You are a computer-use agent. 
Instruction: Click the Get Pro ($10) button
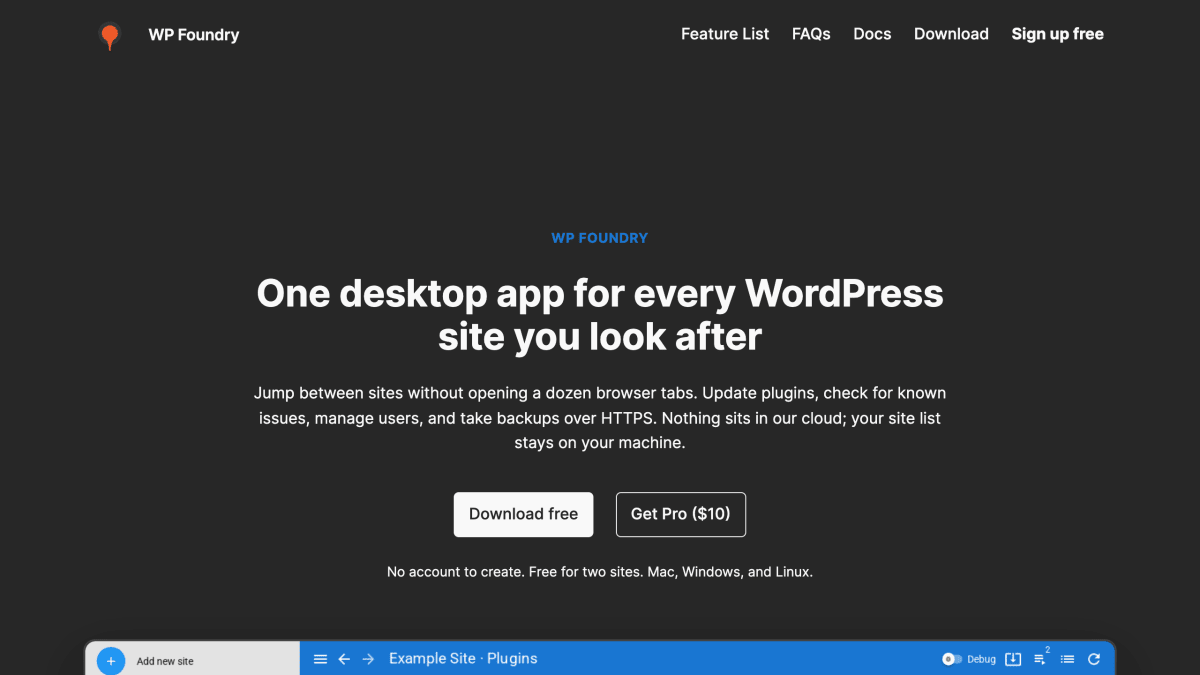click(x=681, y=514)
